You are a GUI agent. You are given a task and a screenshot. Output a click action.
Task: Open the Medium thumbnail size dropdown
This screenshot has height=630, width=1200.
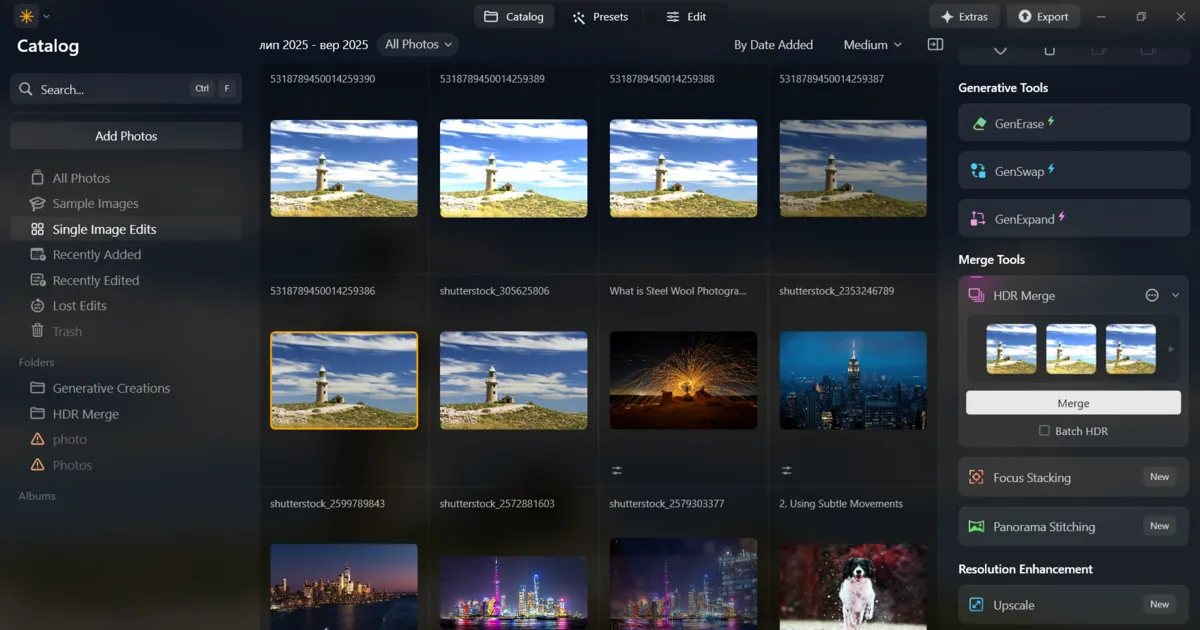coord(870,44)
